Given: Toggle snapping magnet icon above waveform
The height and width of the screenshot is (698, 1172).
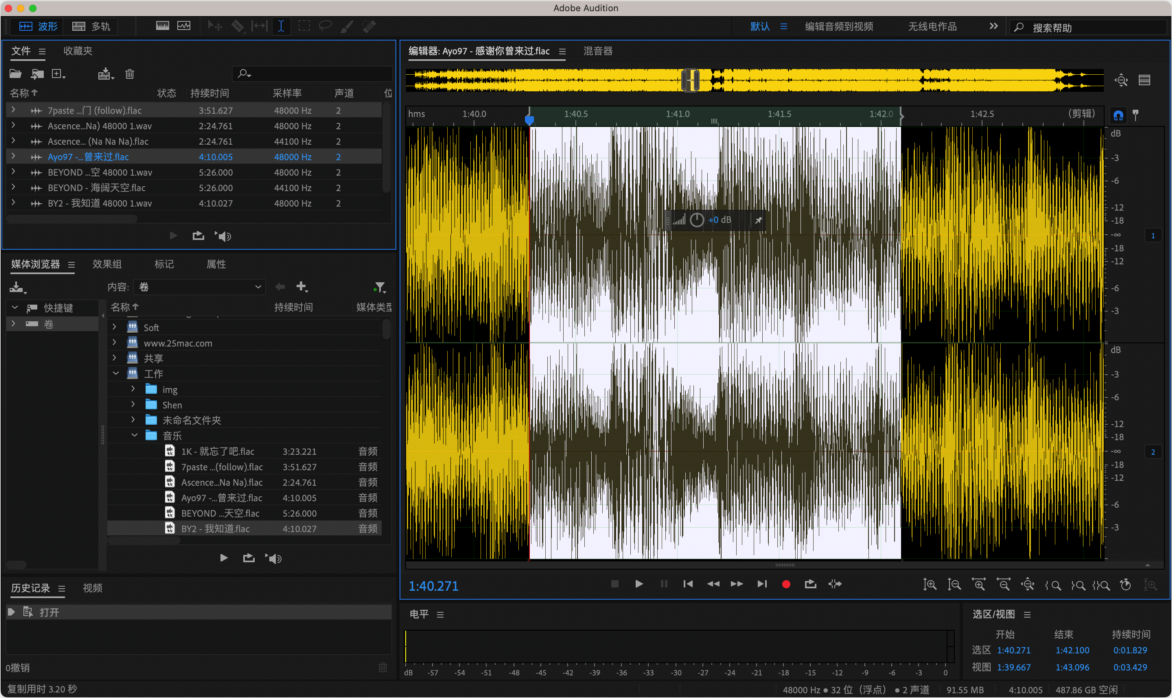Looking at the screenshot, I should tap(1118, 115).
